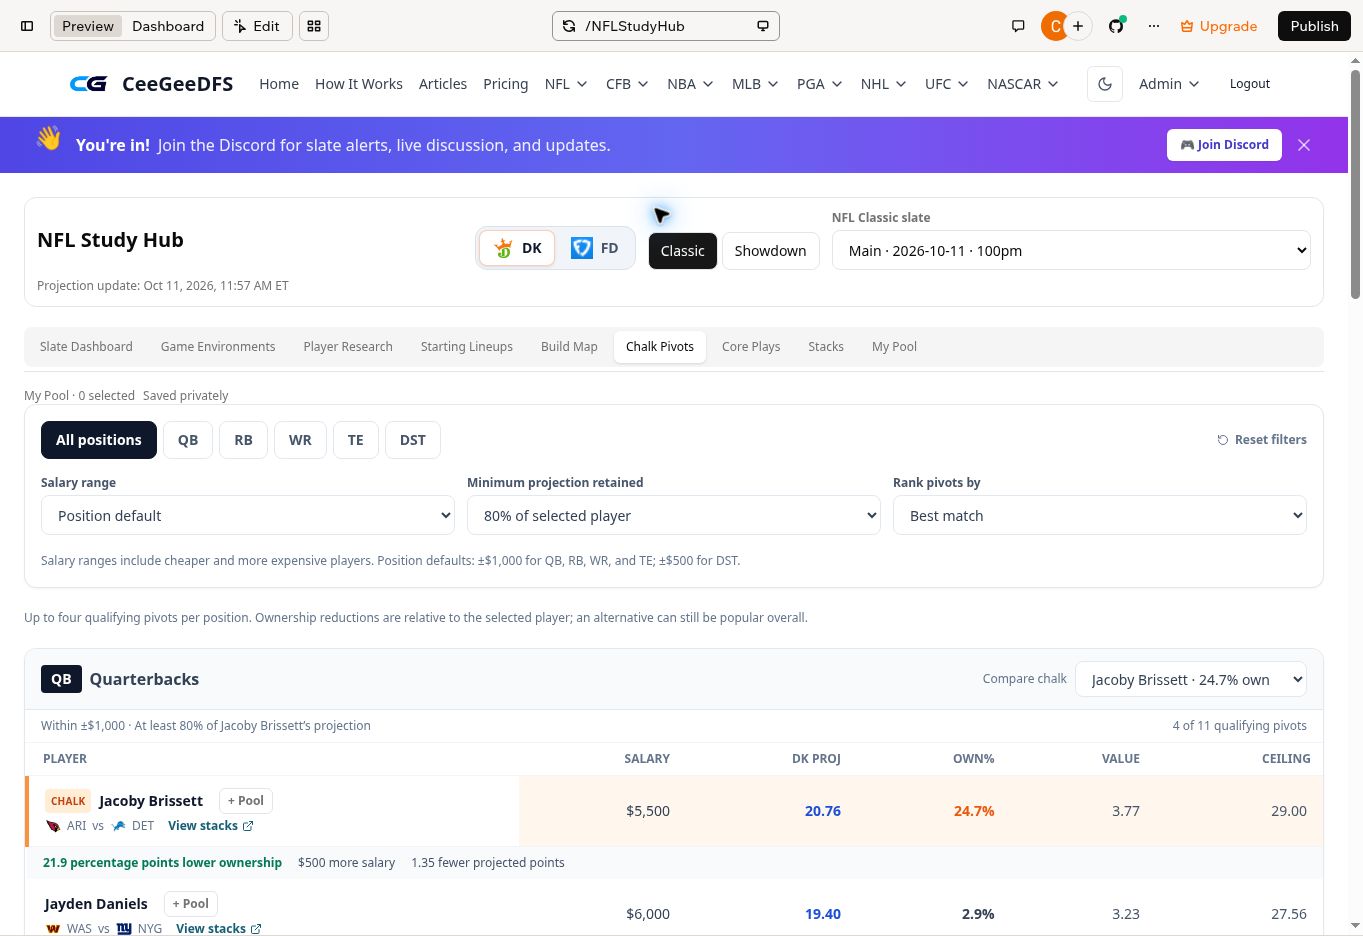Add Jacoby Brissett to Pool
This screenshot has width=1363, height=936.
coord(246,801)
